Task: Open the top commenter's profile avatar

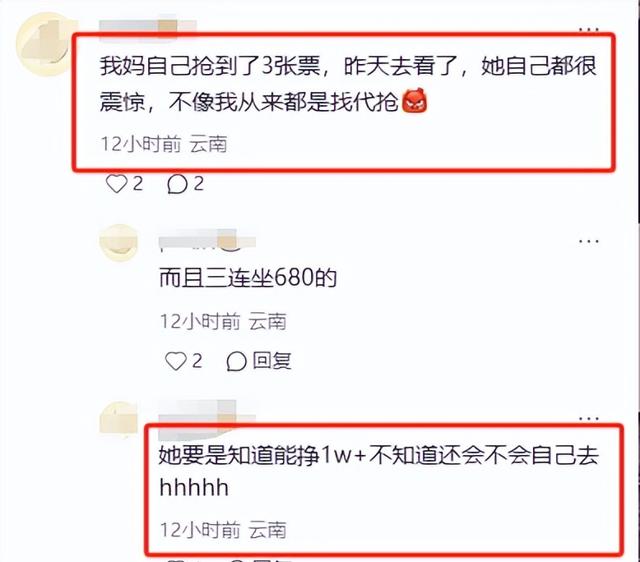Action: point(46,44)
